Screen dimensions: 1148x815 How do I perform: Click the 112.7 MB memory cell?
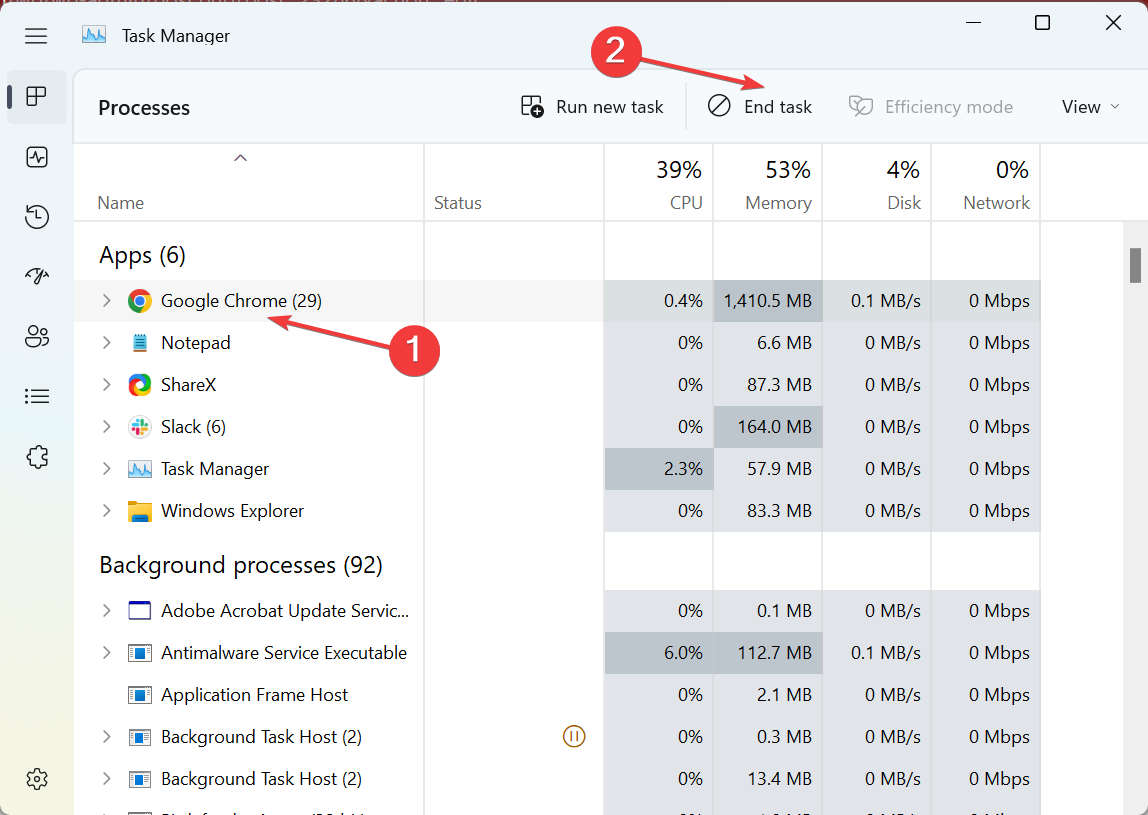click(x=768, y=653)
